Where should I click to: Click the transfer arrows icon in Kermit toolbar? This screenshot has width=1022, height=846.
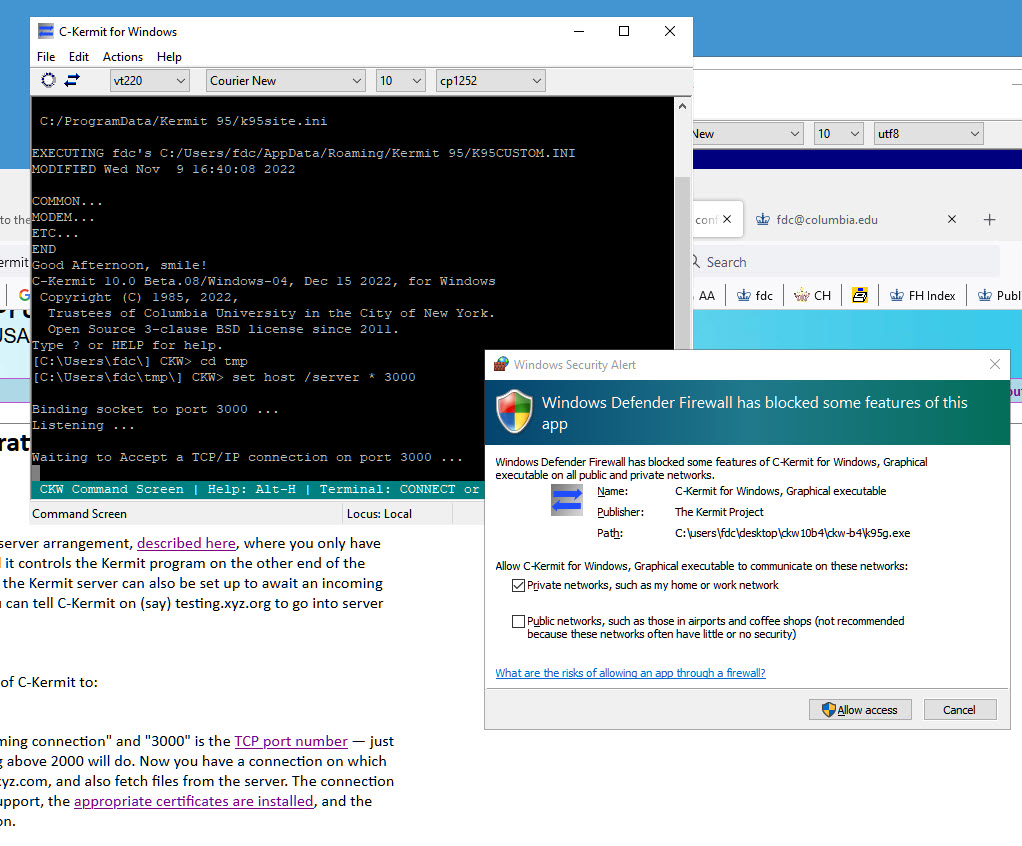pos(72,80)
